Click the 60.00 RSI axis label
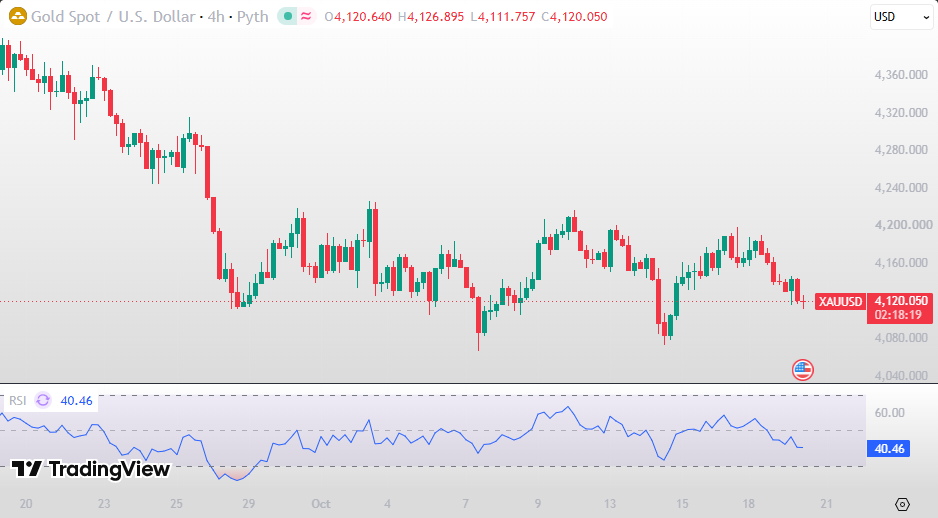The image size is (938, 518). [x=890, y=413]
